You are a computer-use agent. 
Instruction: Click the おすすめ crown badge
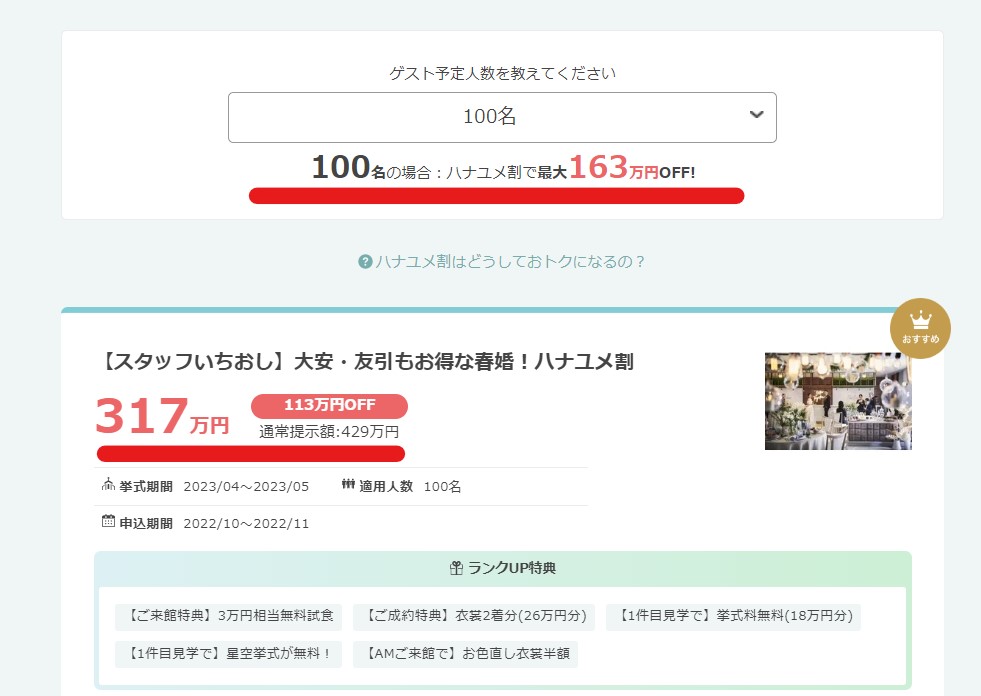[x=920, y=328]
